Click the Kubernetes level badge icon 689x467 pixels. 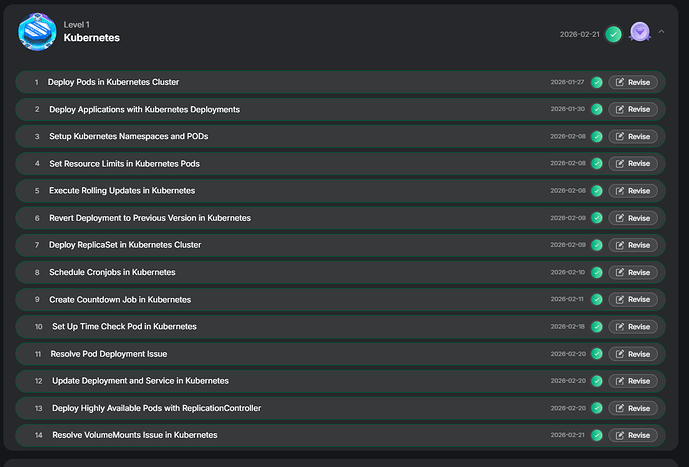pos(37,32)
